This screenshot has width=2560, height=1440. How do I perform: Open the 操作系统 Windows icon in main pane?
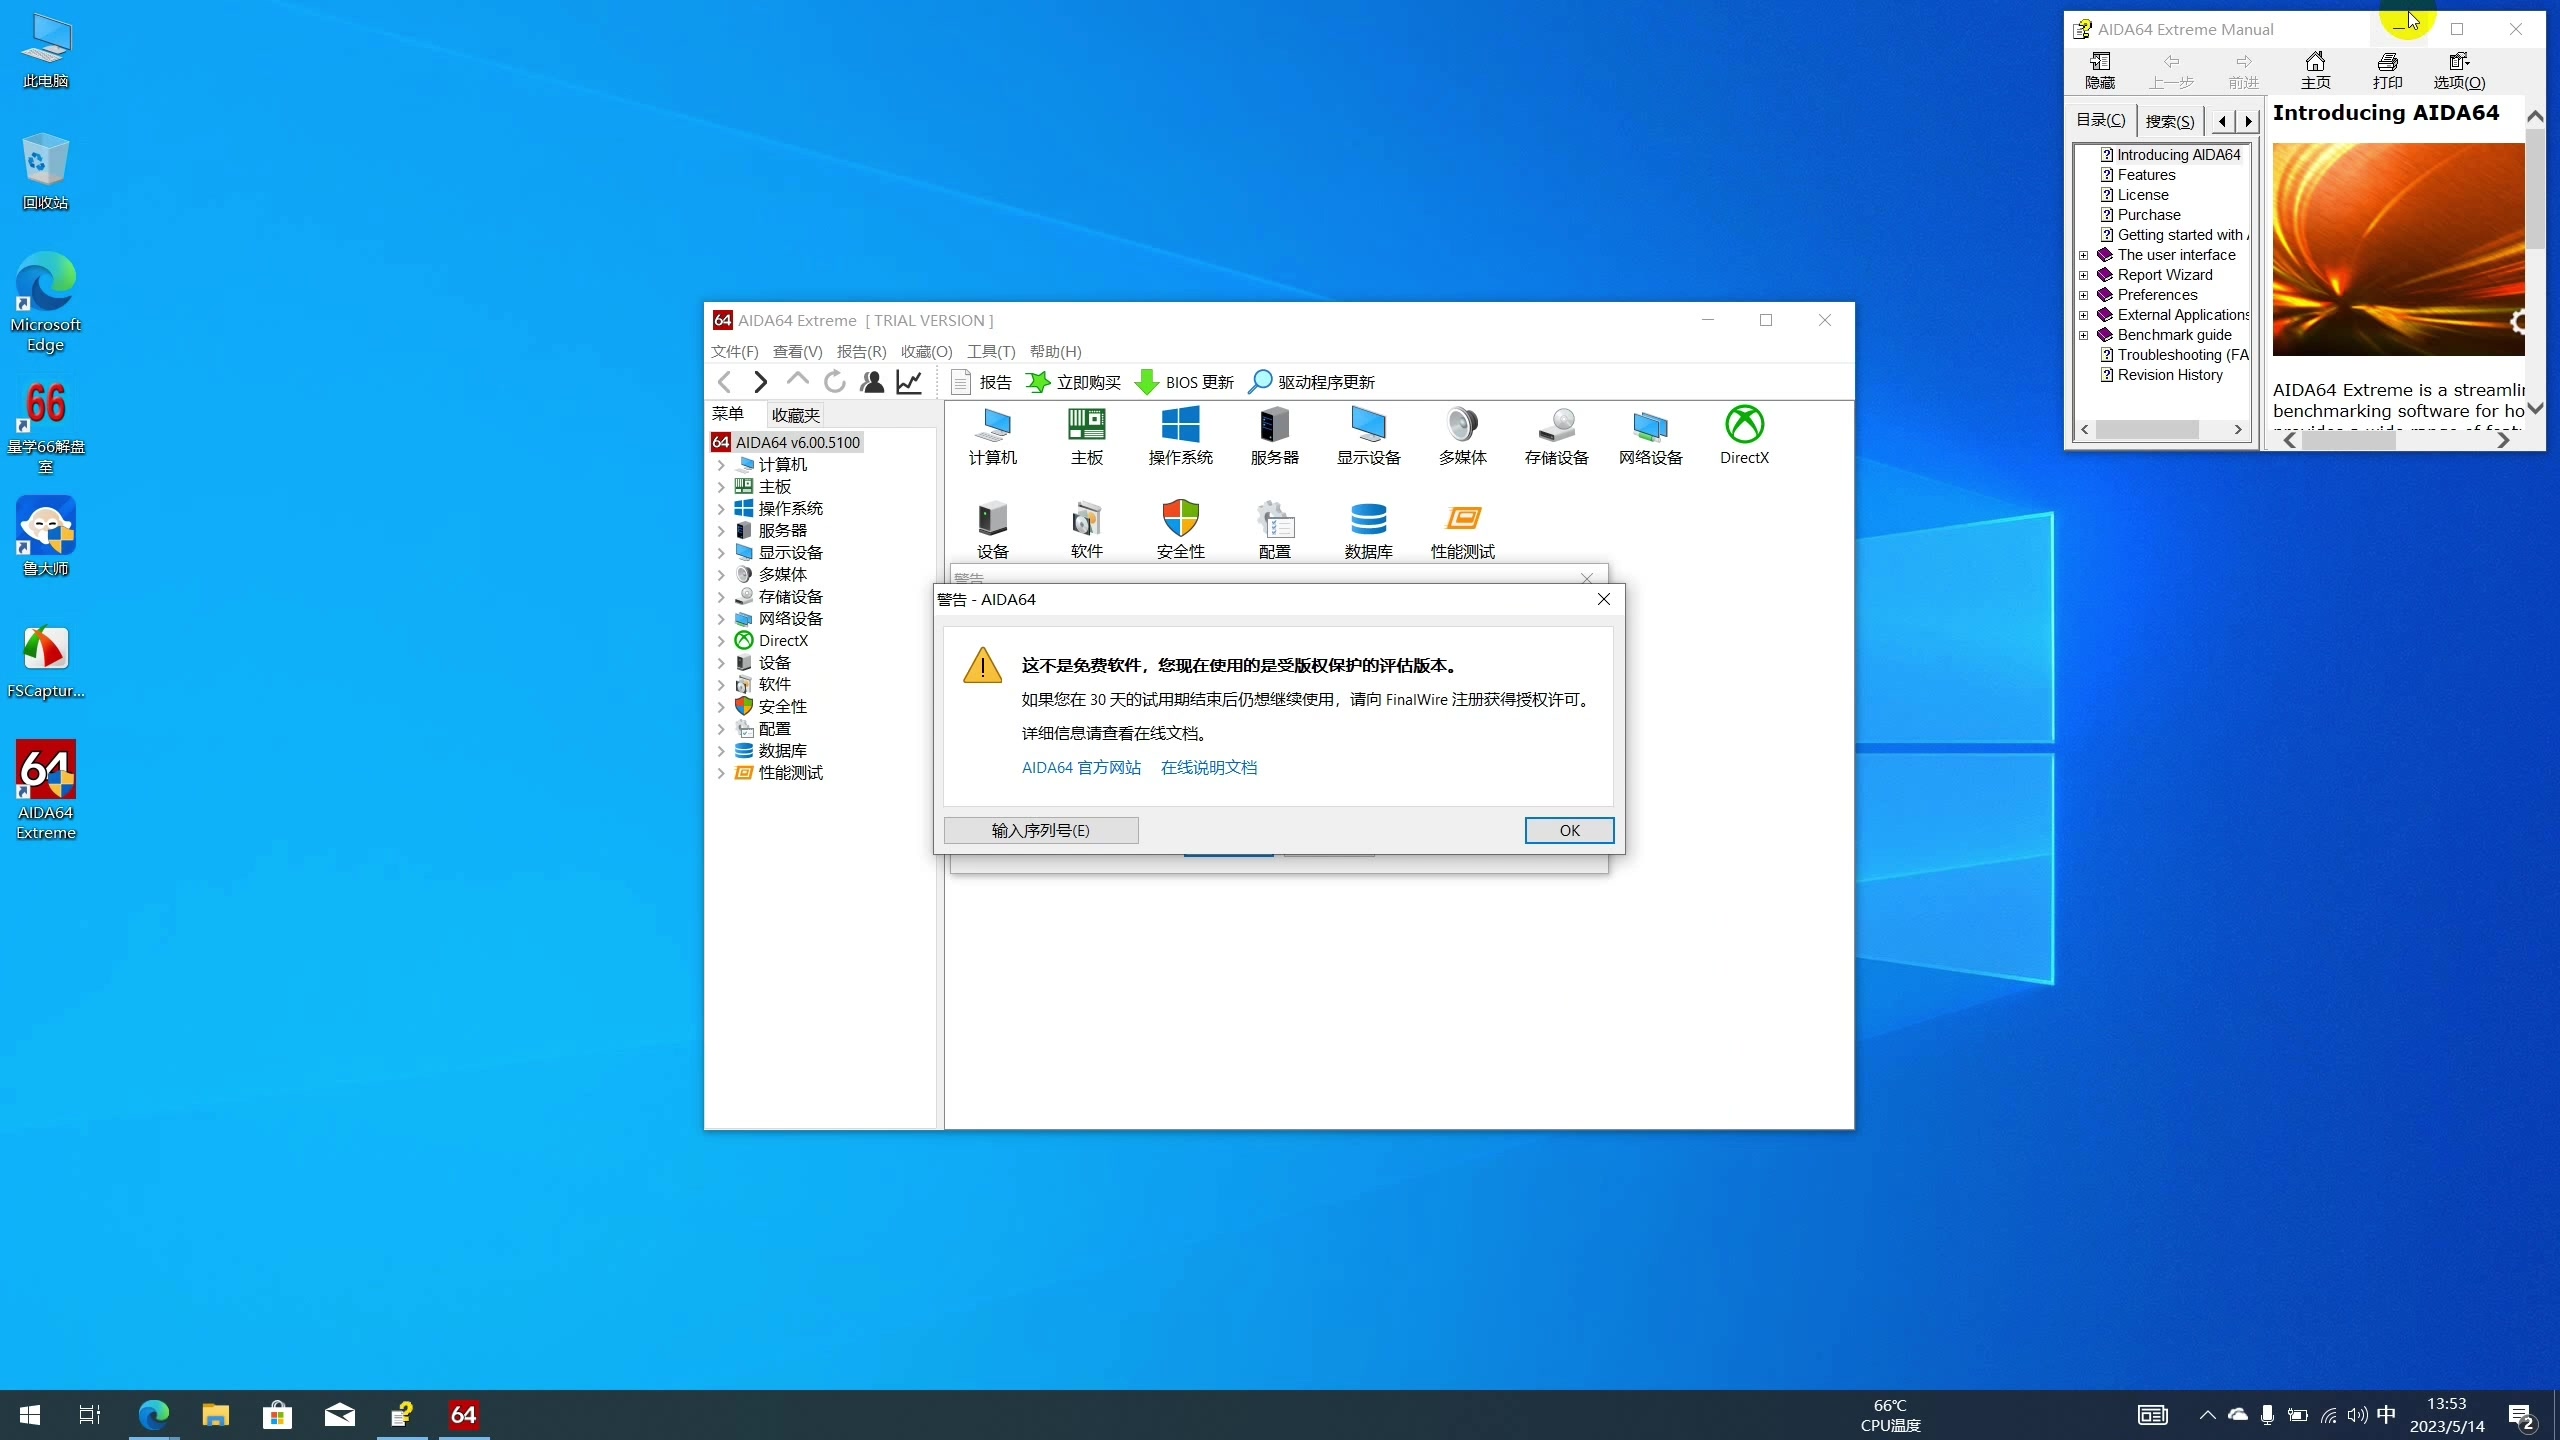point(1180,436)
